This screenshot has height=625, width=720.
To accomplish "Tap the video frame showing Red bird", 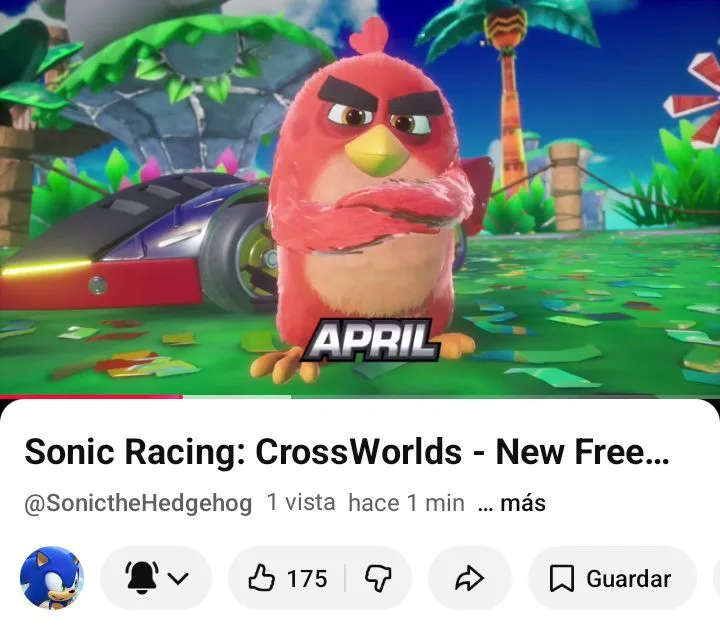I will (360, 197).
